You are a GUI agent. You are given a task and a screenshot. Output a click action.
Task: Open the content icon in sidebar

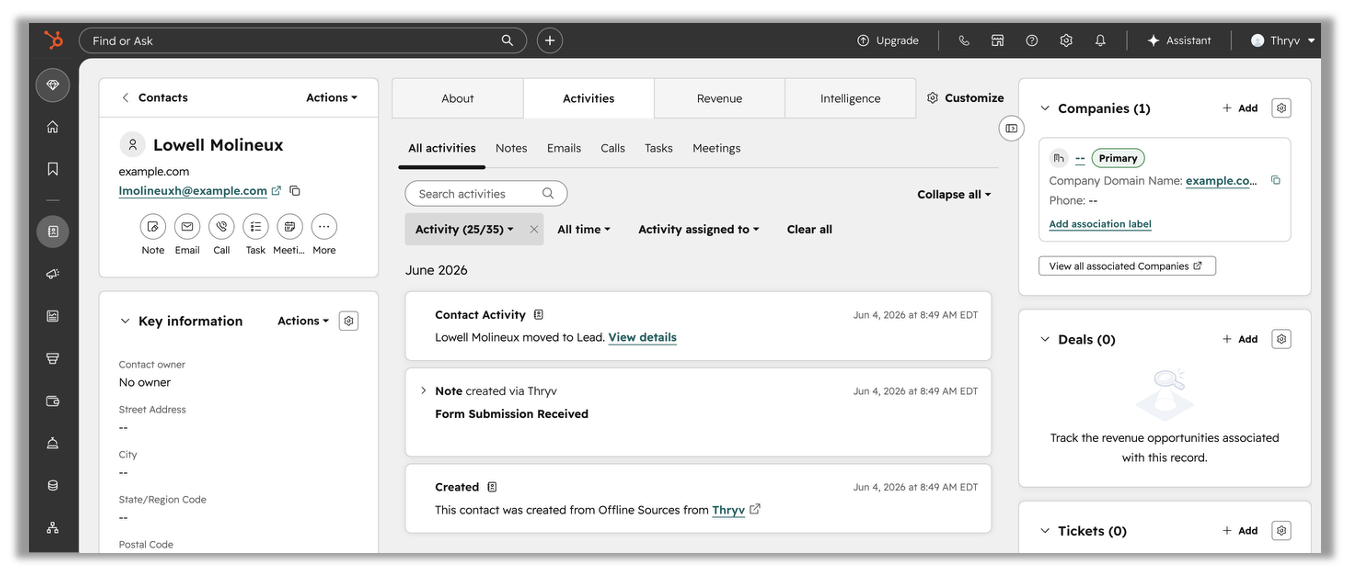click(x=53, y=316)
